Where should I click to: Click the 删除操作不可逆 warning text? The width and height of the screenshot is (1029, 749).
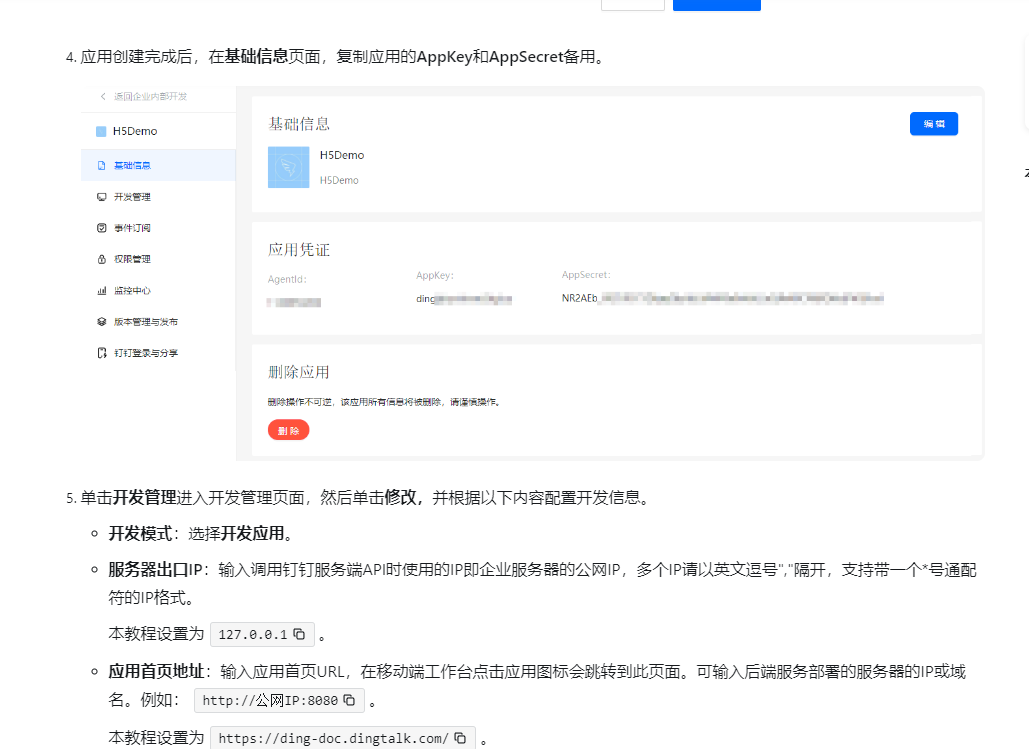[x=385, y=402]
